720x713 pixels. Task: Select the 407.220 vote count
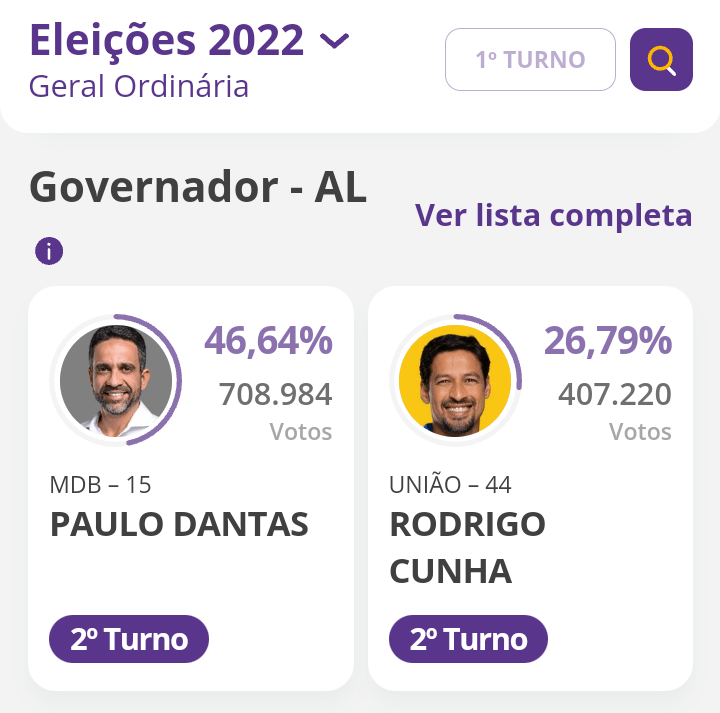click(615, 394)
